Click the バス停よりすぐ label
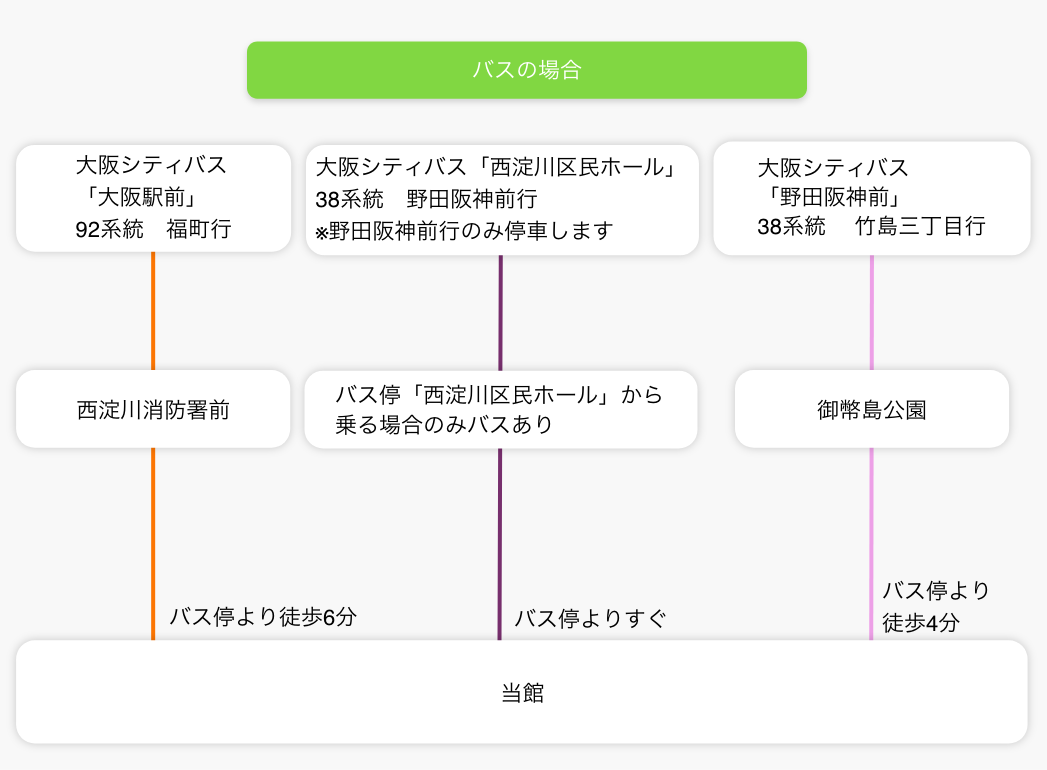Screen dimensions: 1047x770 pyautogui.click(x=590, y=619)
